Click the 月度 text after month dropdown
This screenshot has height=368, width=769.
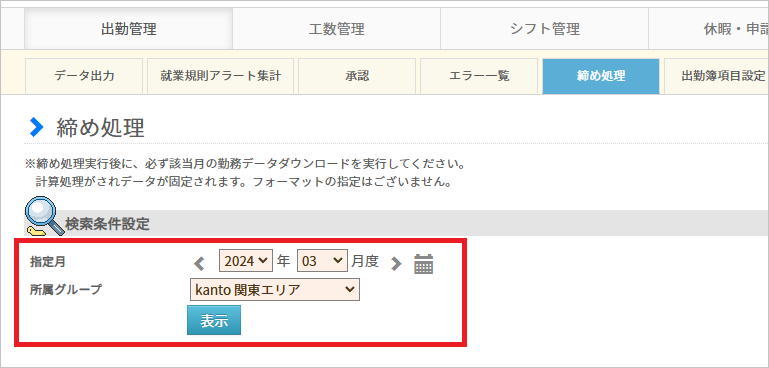point(365,262)
